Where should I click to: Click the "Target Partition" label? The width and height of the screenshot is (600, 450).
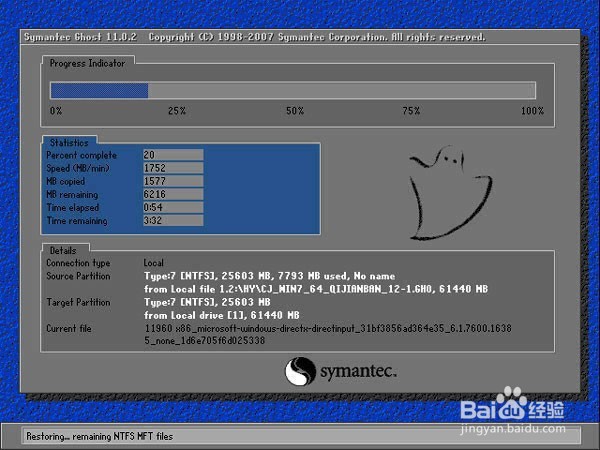coord(78,302)
